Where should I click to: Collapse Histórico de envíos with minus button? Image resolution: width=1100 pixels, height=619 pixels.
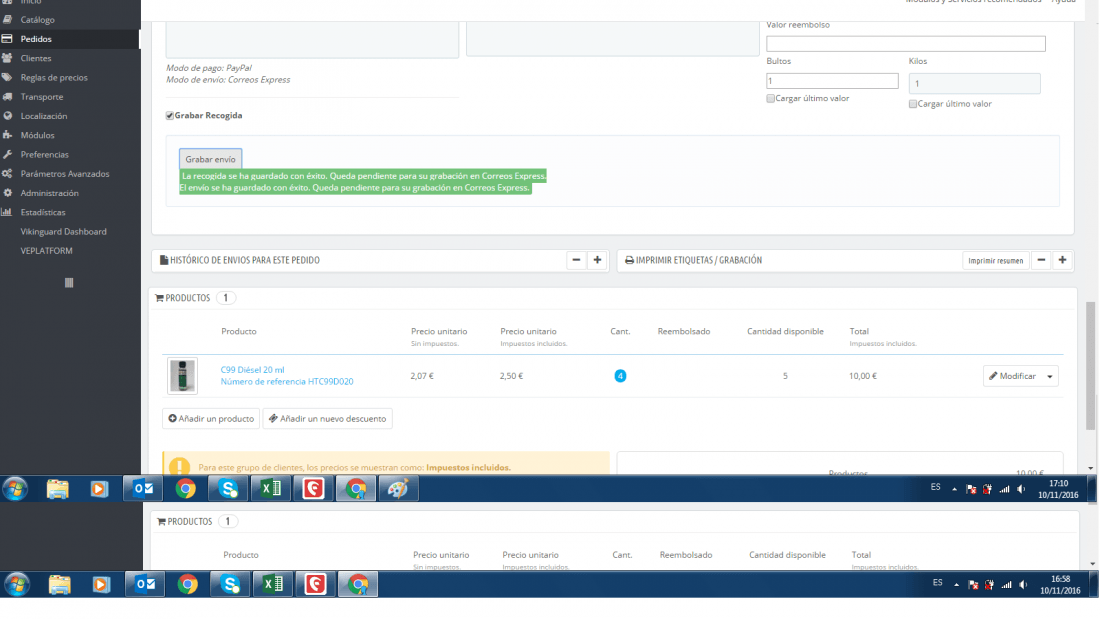pyautogui.click(x=576, y=260)
